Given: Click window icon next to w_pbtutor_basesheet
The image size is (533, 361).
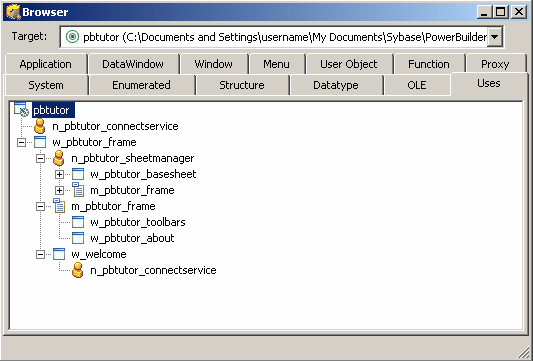Looking at the screenshot, I should coord(78,174).
